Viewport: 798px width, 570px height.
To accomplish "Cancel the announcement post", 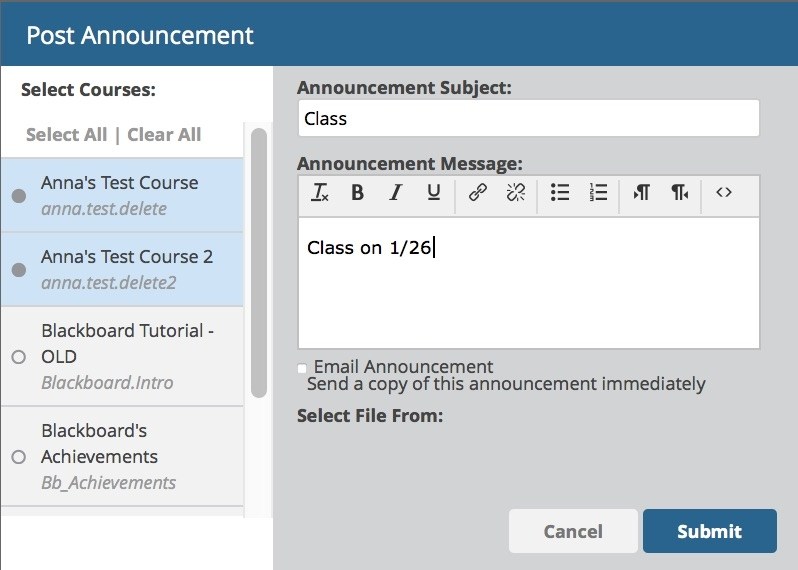I will click(x=573, y=531).
